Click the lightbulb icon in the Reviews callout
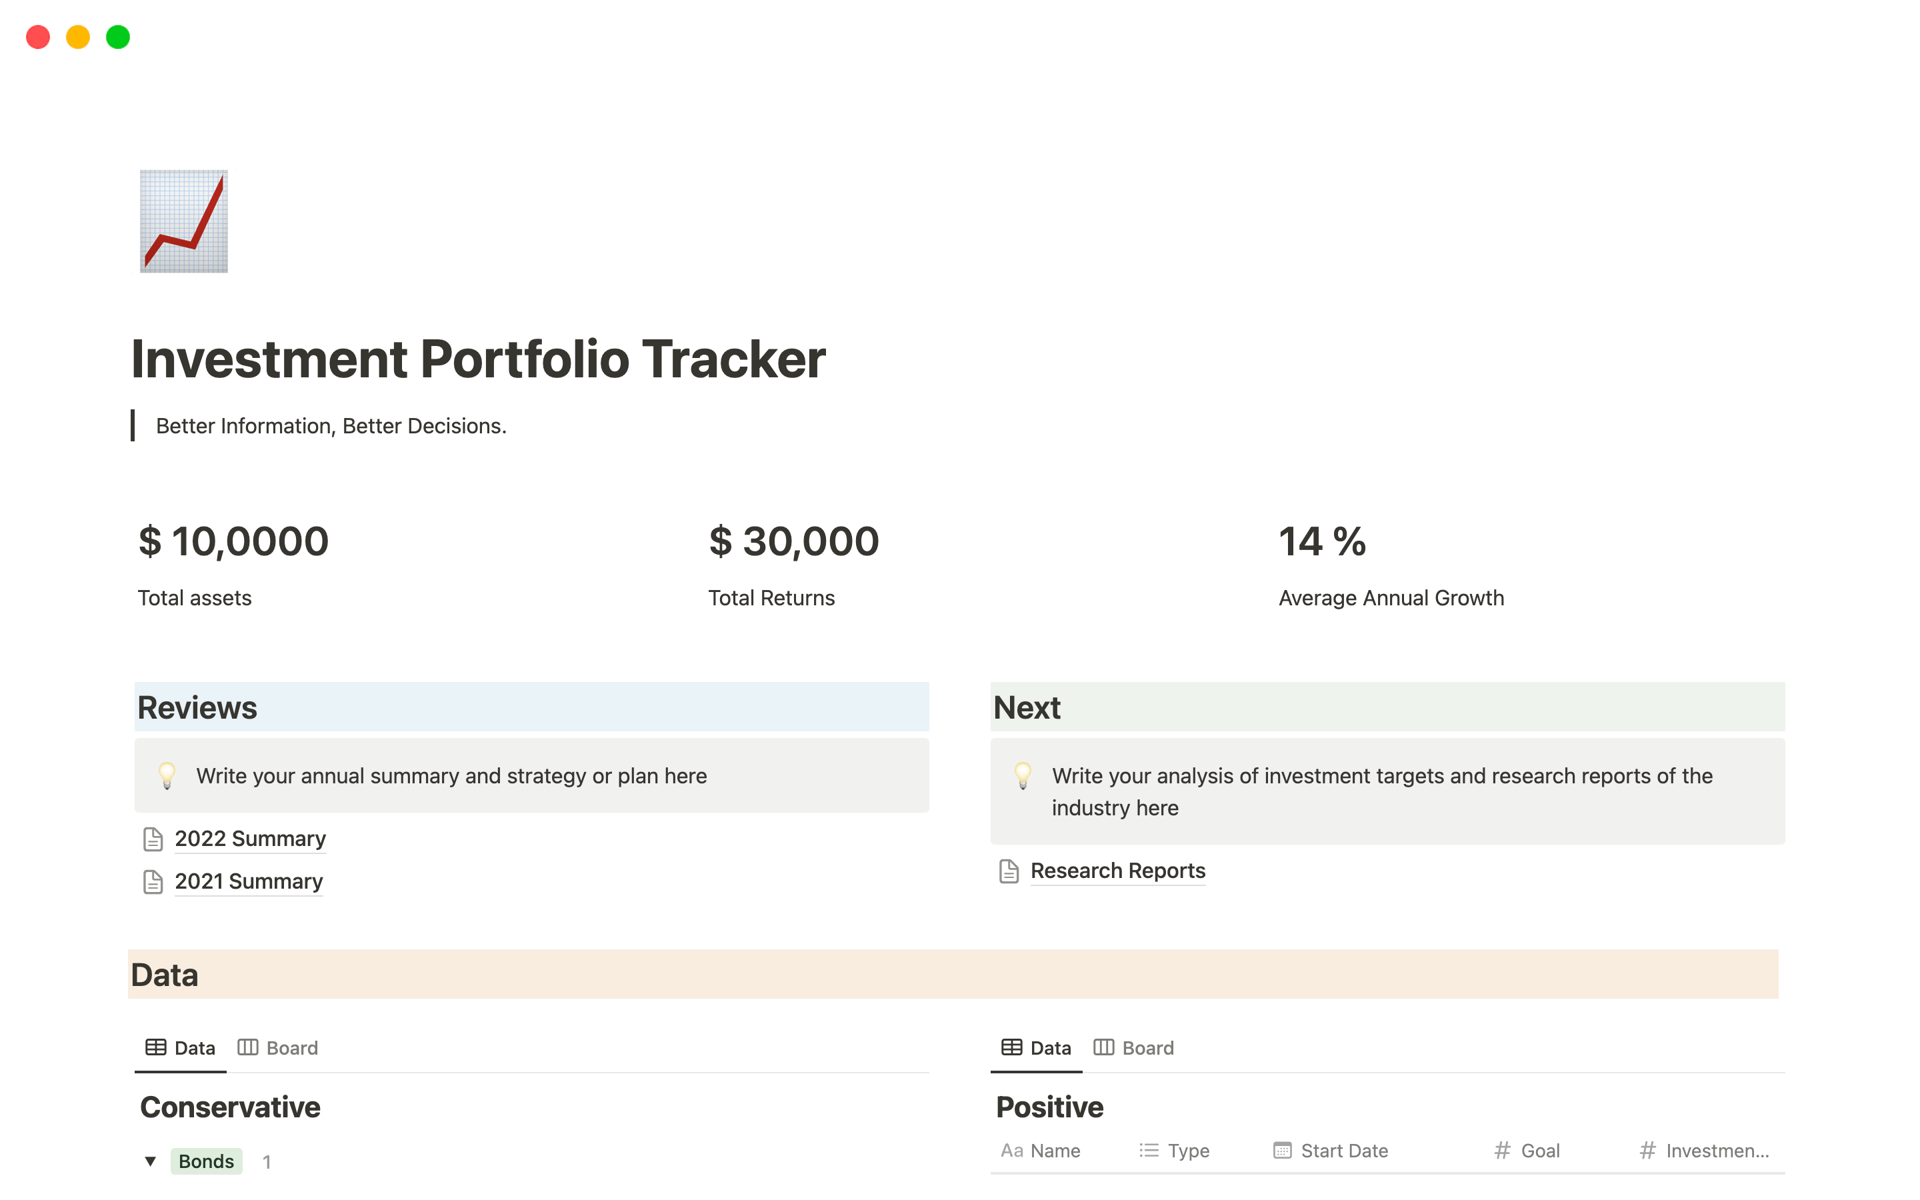The height and width of the screenshot is (1200, 1920). point(166,775)
